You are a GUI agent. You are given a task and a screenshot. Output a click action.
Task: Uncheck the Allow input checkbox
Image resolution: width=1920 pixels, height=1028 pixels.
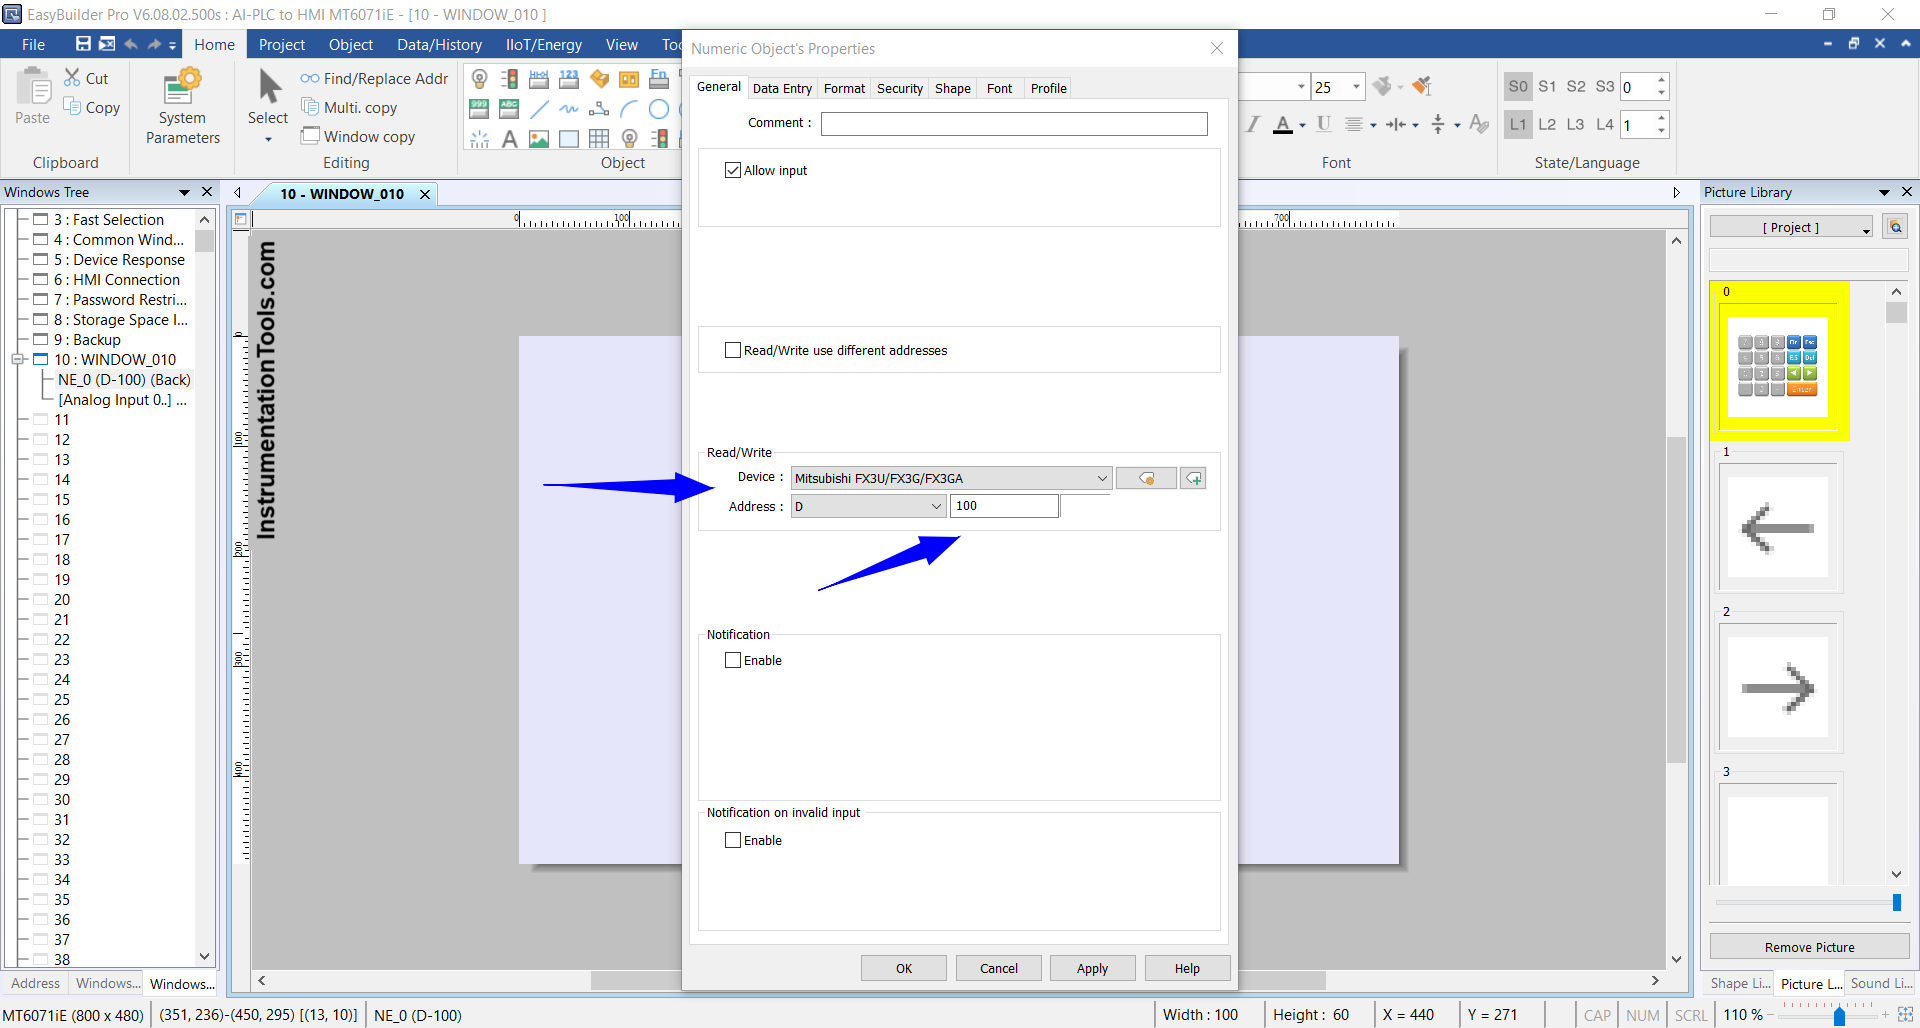(x=733, y=170)
